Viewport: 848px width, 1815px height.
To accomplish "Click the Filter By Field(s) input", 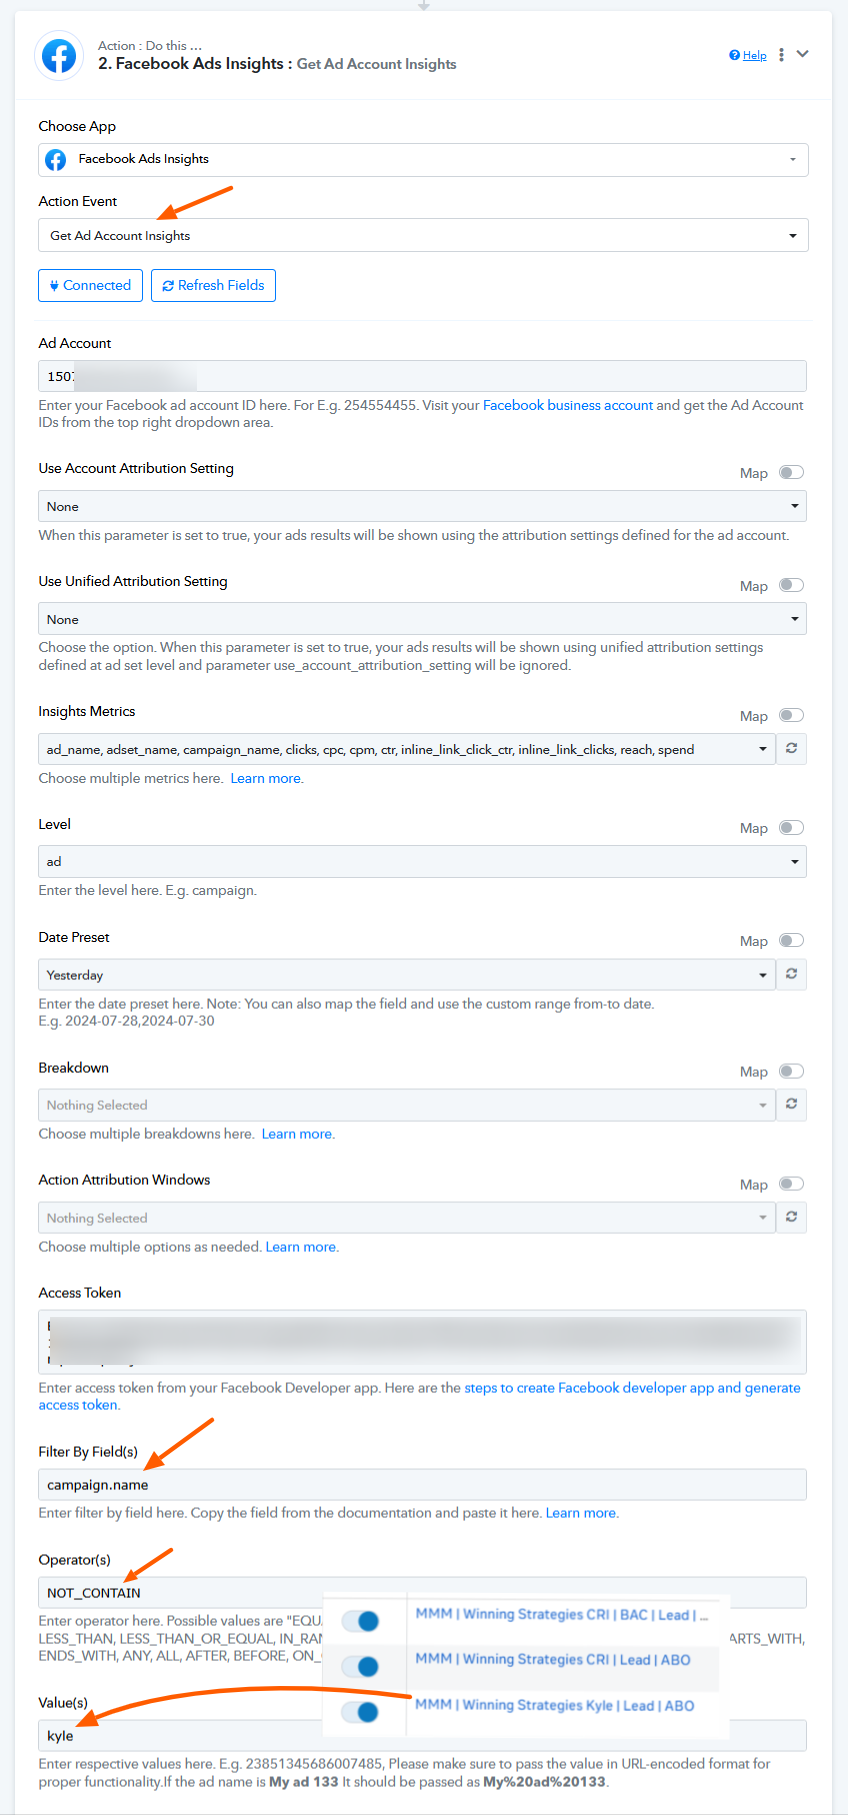I will pos(422,1485).
